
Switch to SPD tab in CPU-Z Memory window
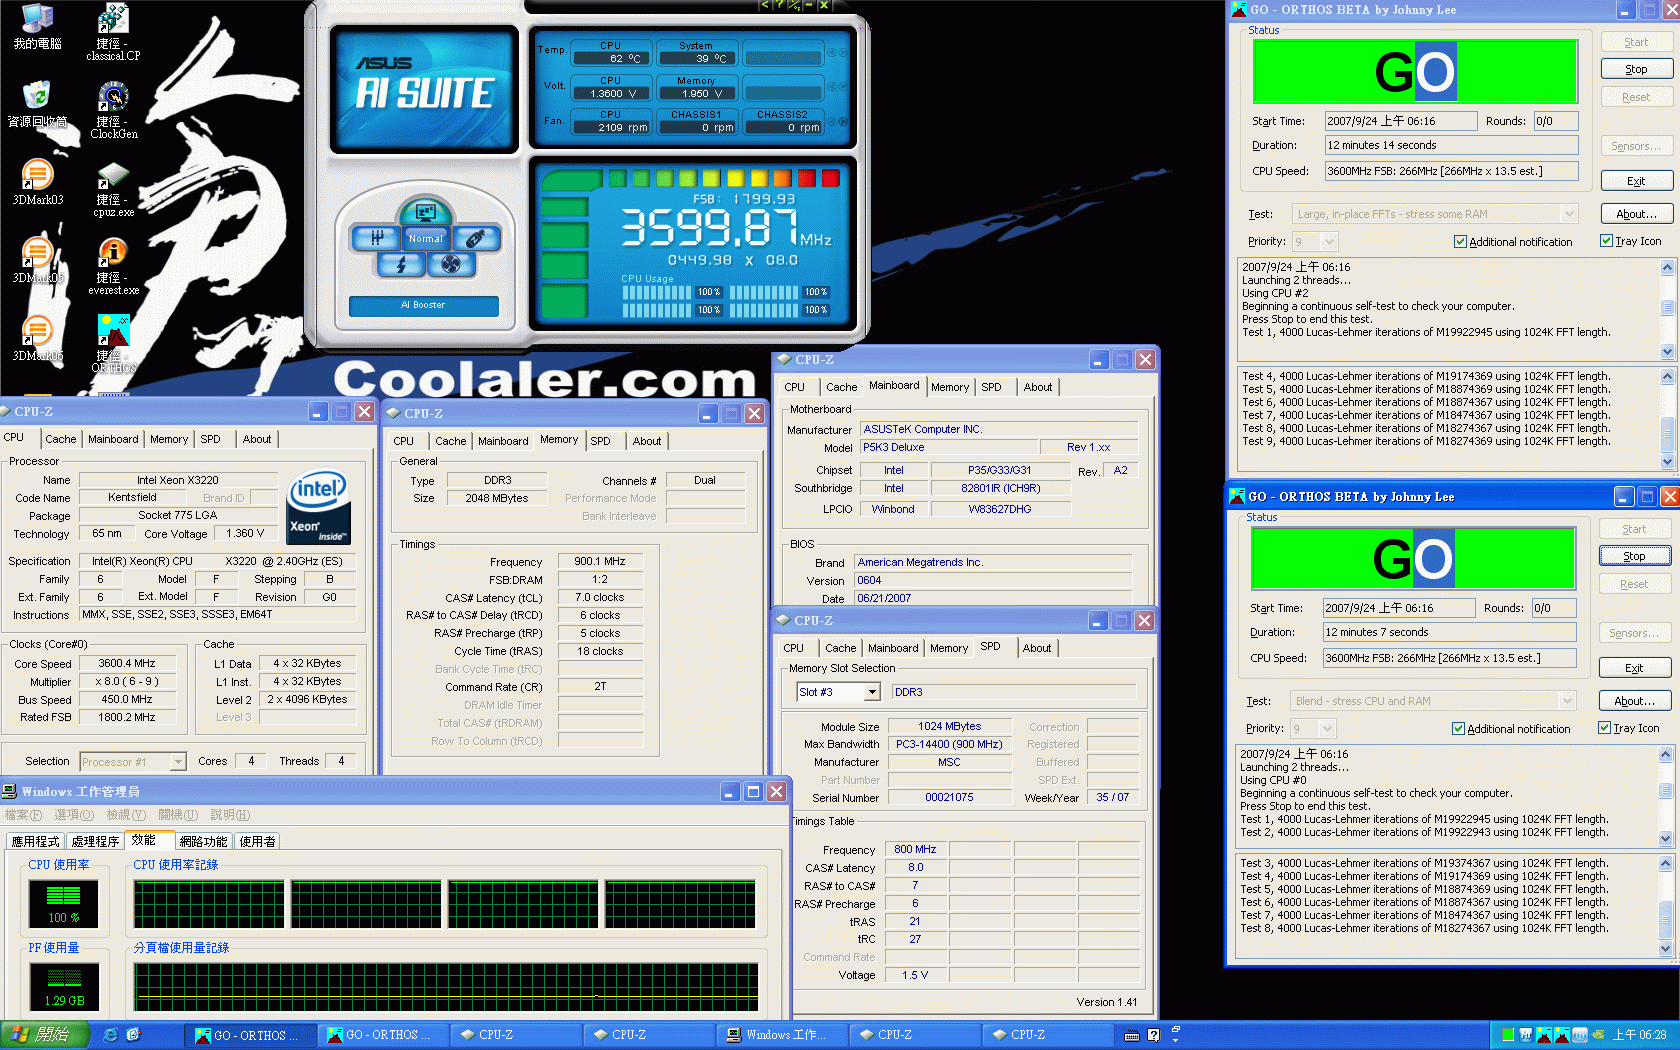[x=600, y=441]
